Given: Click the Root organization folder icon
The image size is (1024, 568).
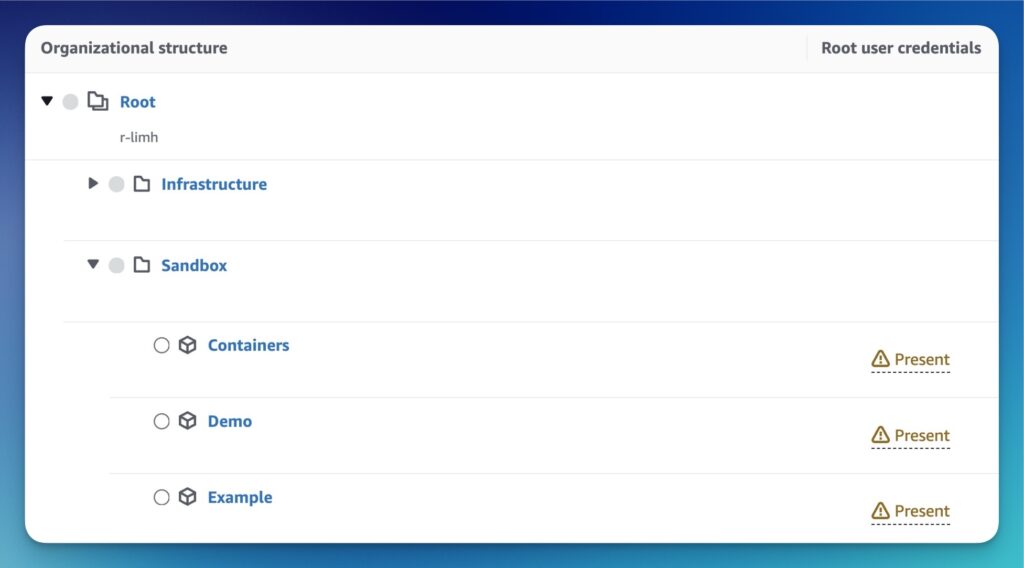Looking at the screenshot, I should [x=98, y=101].
